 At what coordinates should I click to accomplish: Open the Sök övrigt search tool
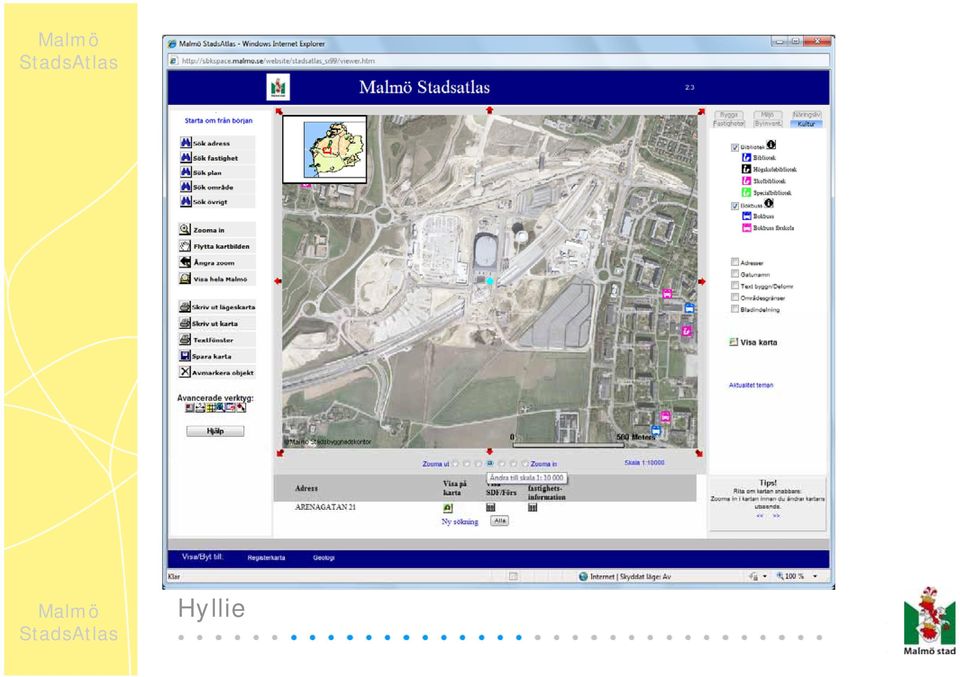click(217, 201)
